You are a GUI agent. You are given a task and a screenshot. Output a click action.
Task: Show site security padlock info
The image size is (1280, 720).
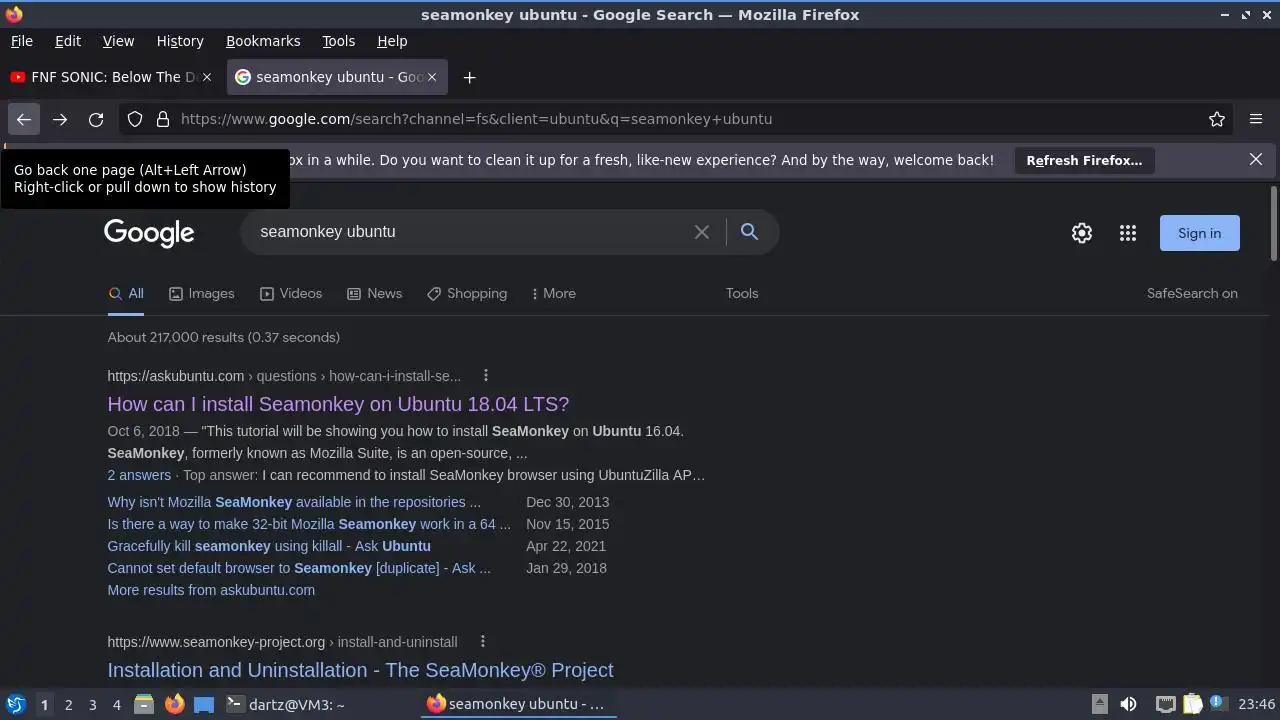(x=163, y=119)
